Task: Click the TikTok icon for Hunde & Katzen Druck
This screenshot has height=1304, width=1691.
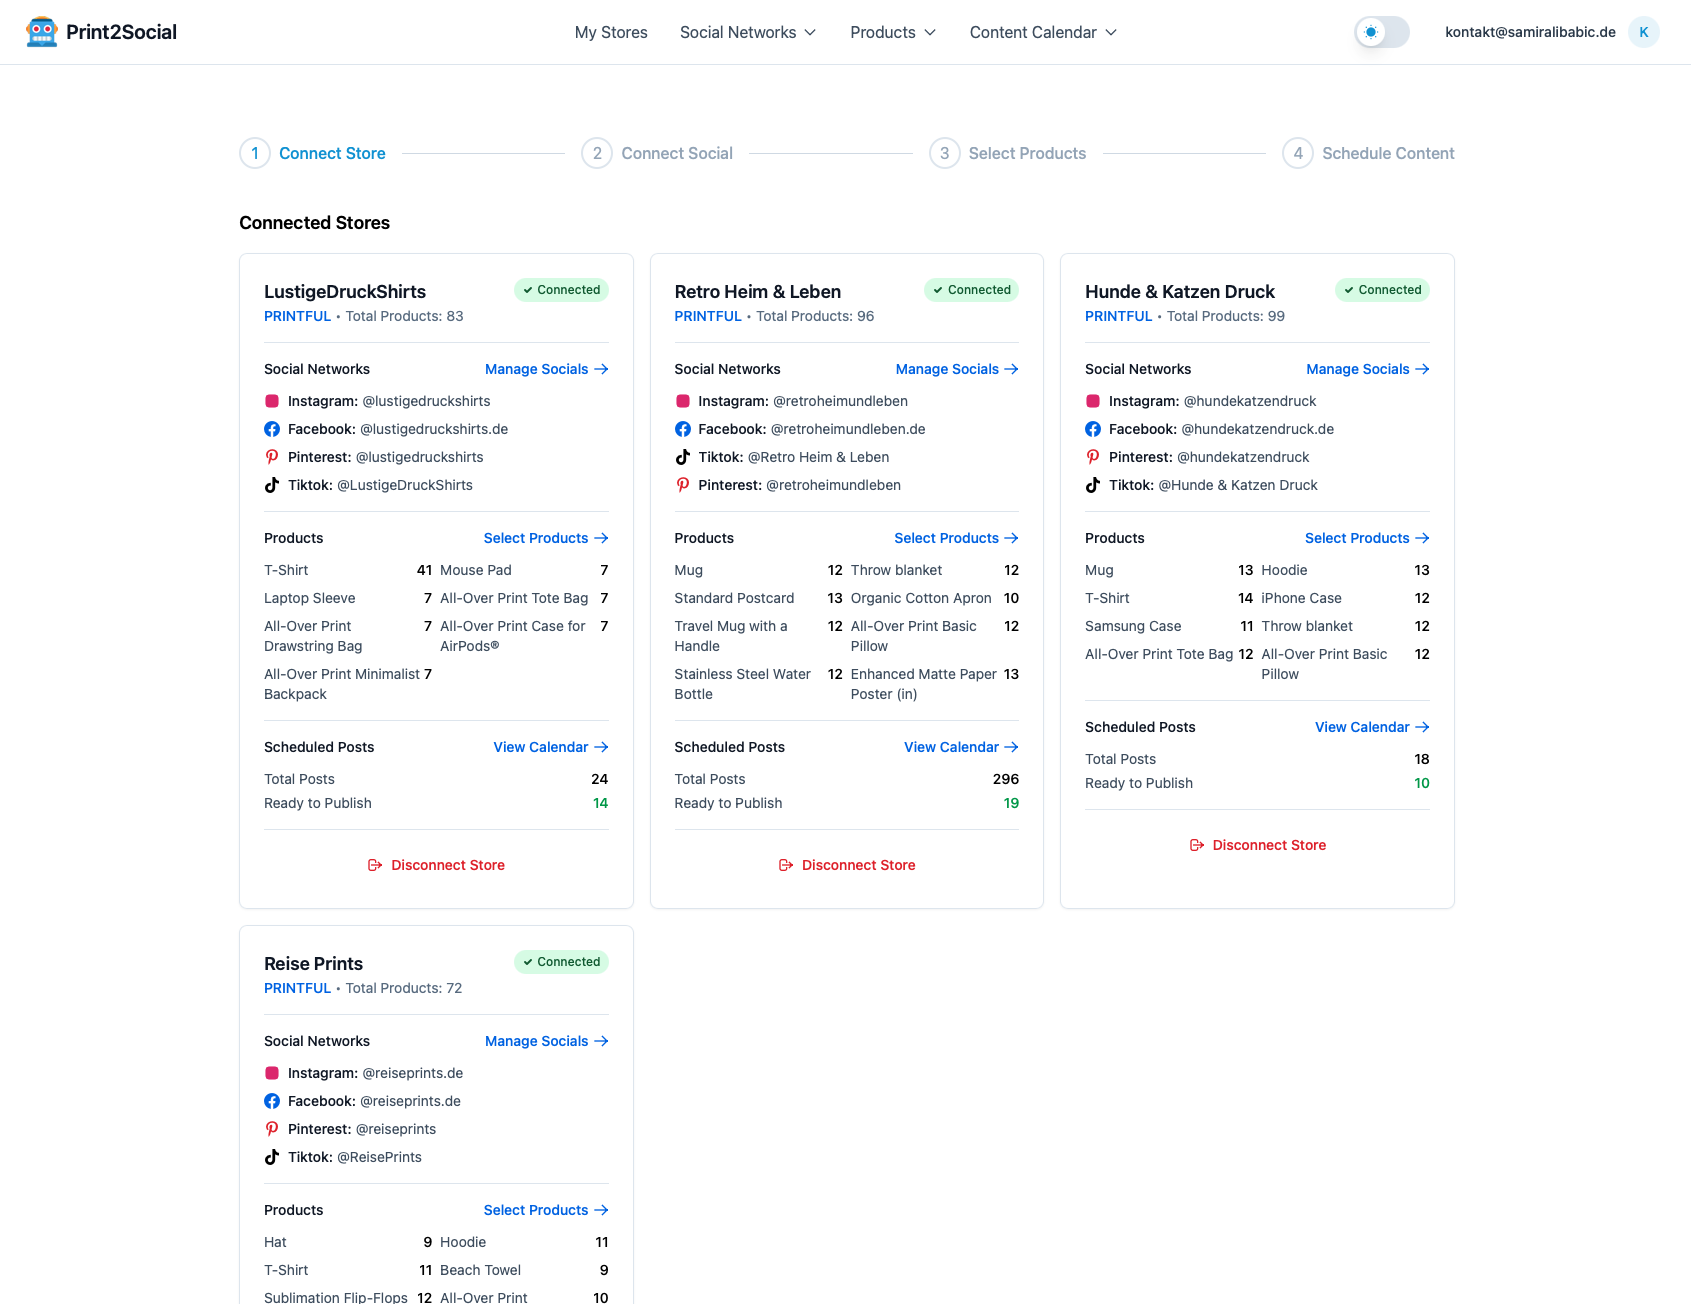Action: click(x=1093, y=485)
